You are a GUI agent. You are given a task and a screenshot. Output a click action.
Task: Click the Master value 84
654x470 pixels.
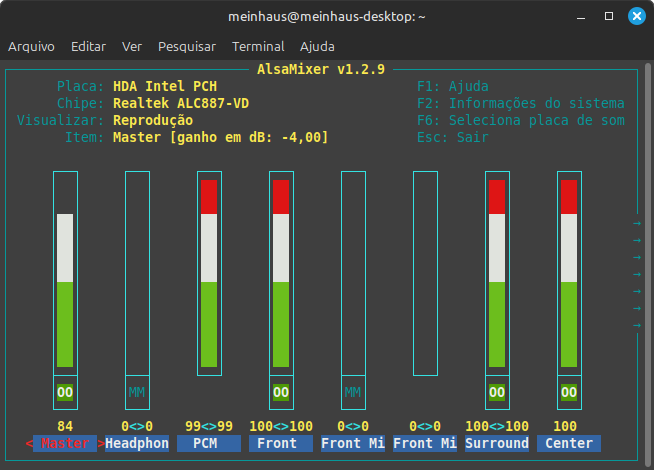coord(65,426)
